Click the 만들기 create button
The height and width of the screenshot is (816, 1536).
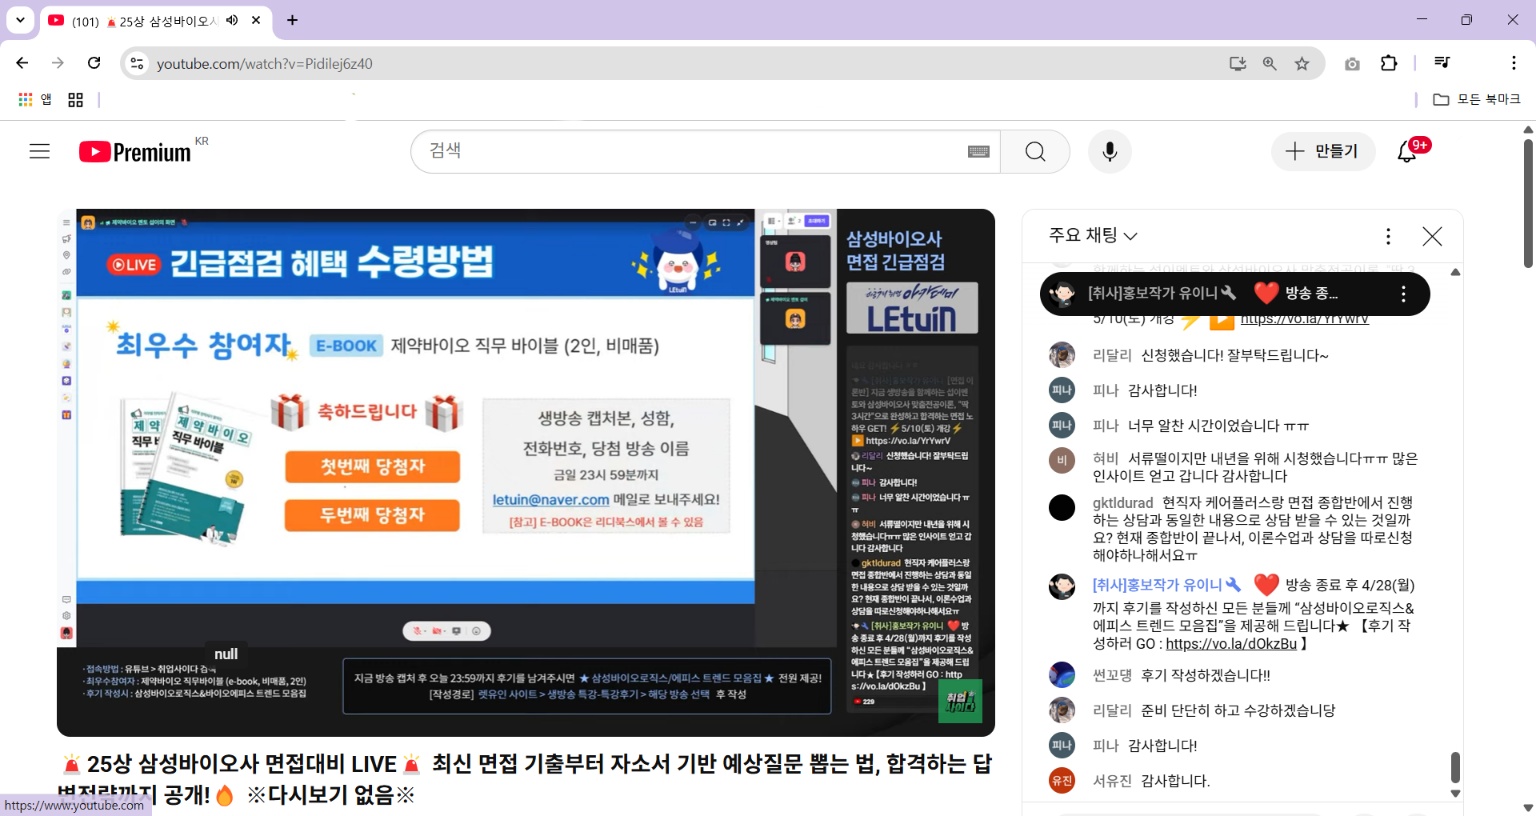pos(1322,151)
